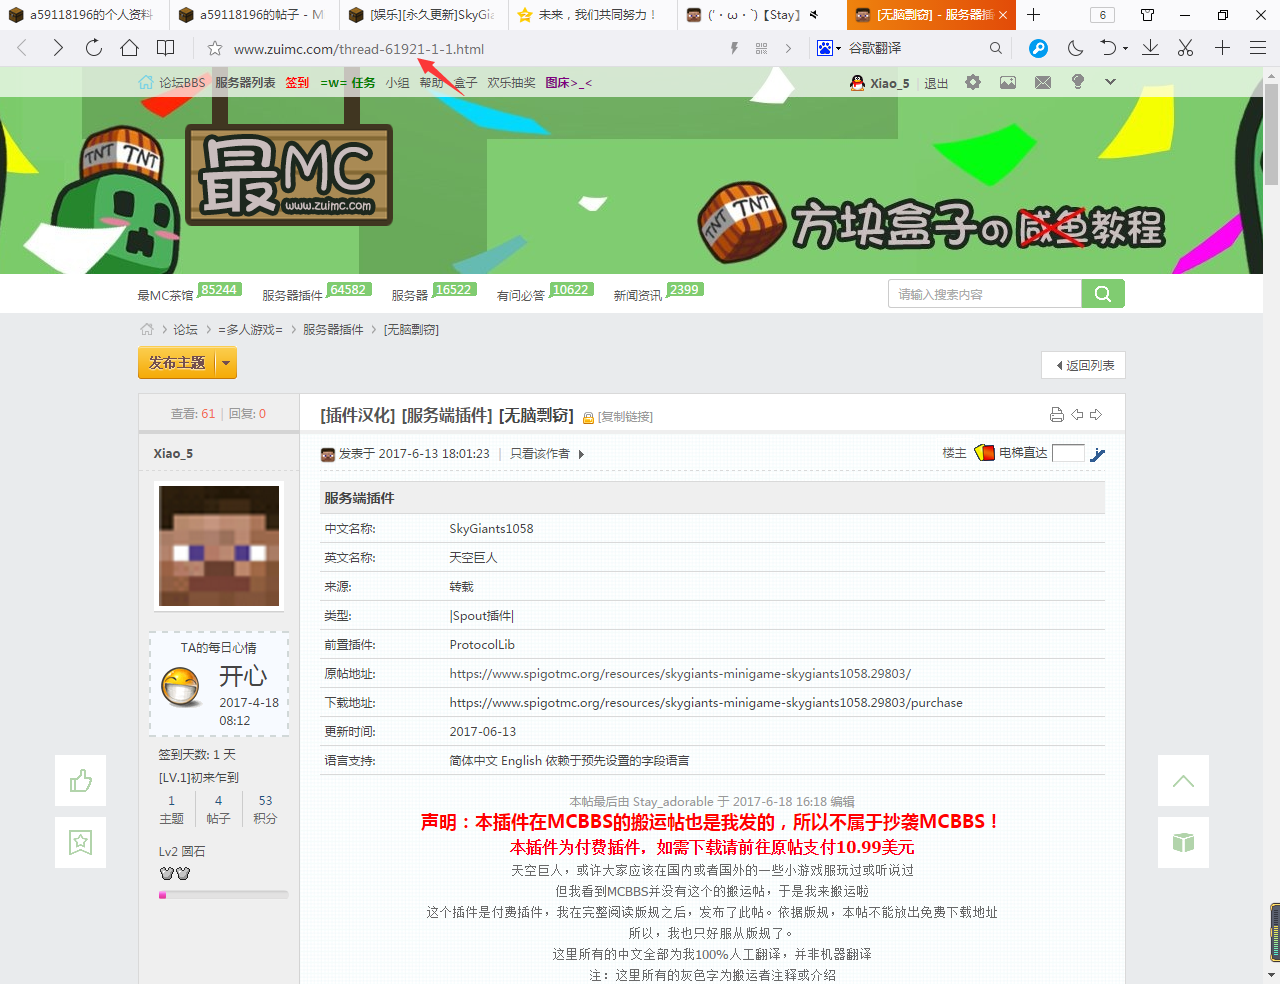The height and width of the screenshot is (984, 1280).
Task: Go back with the browser back arrow
Action: click(22, 48)
